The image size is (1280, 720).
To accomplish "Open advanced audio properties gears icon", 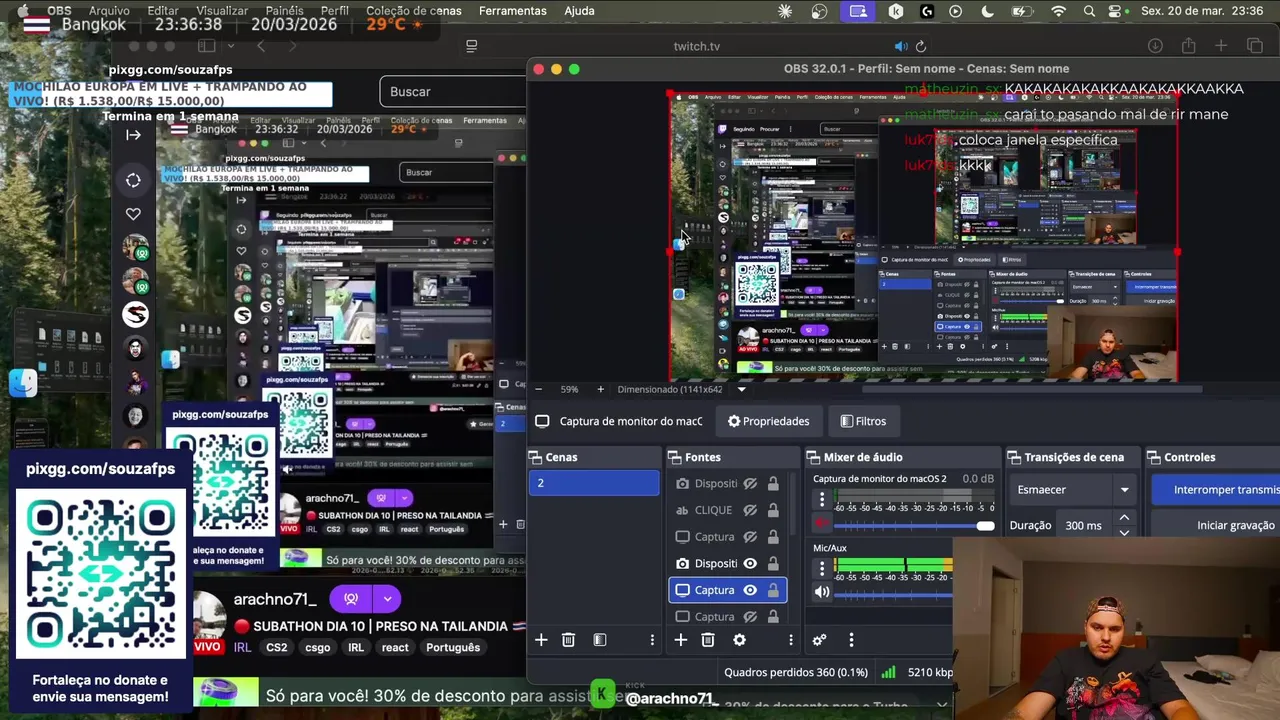I will tap(819, 640).
